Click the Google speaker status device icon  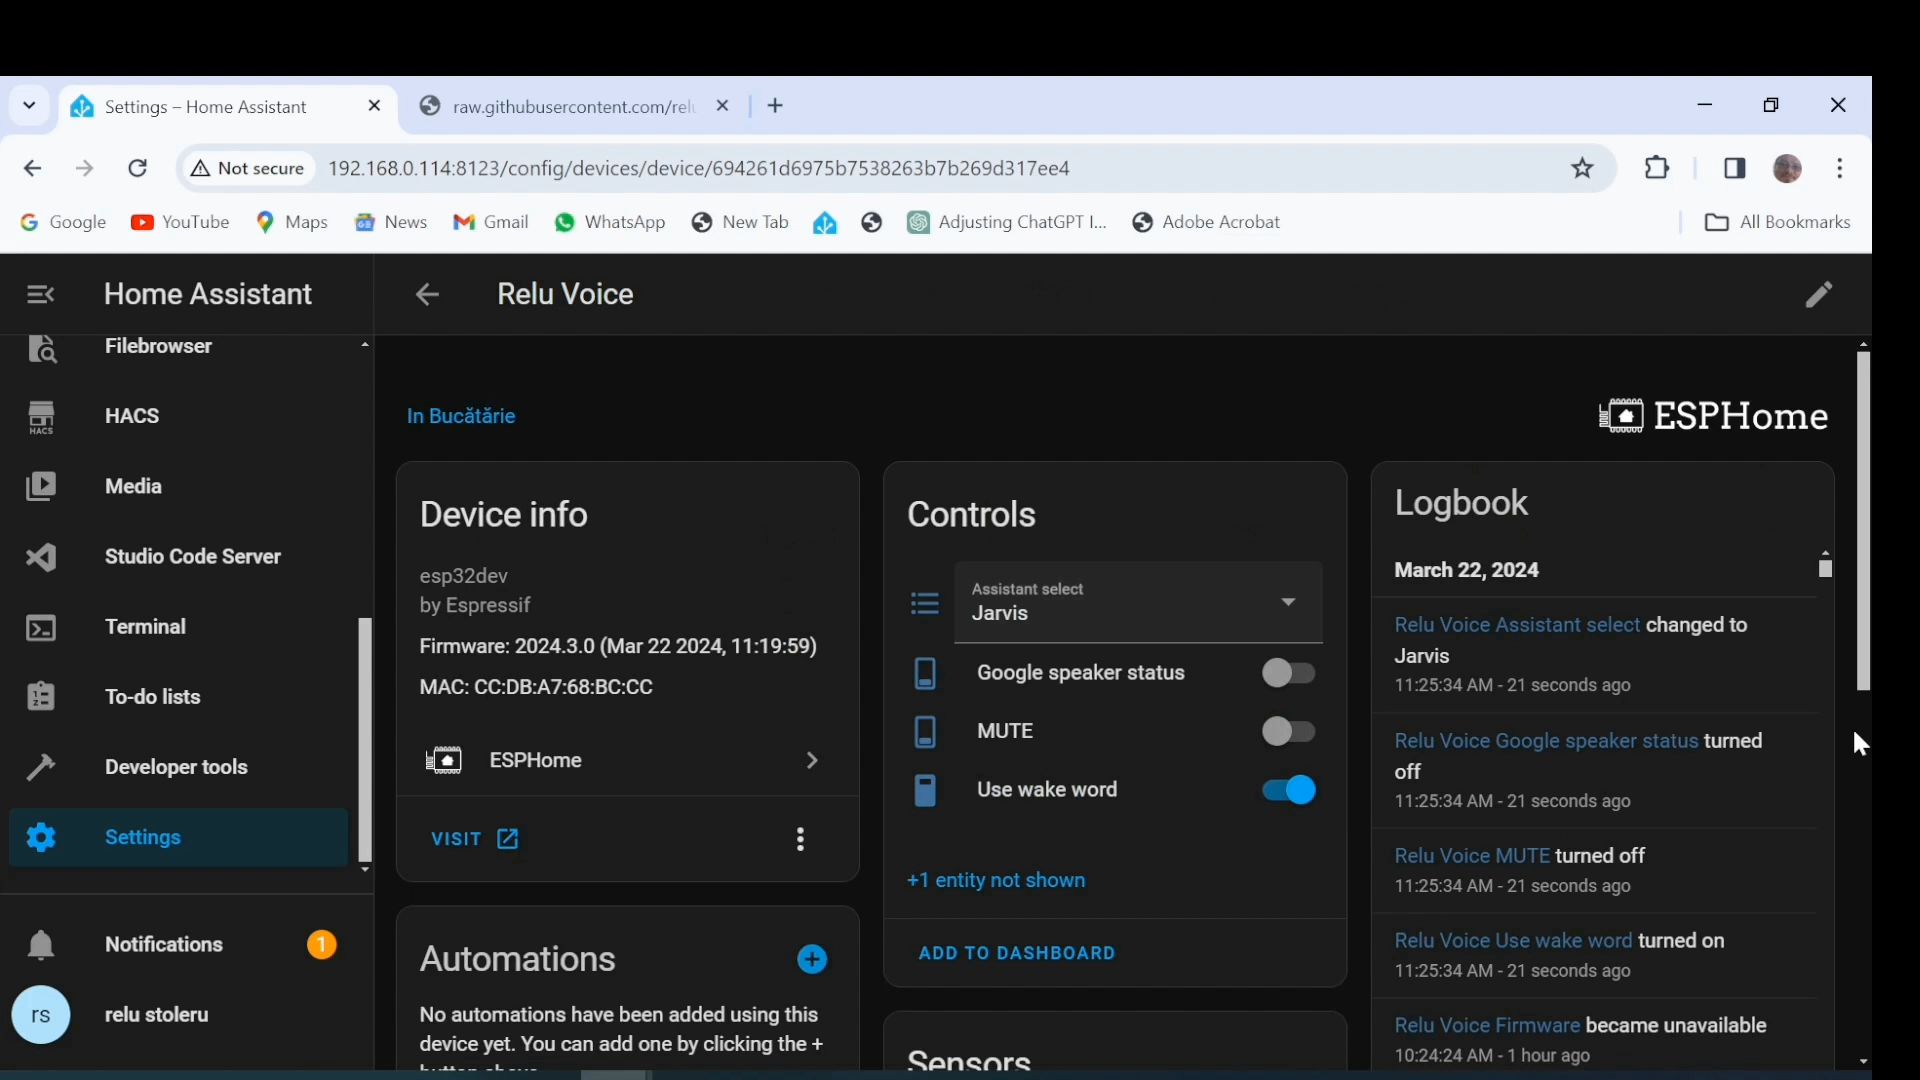tap(925, 673)
